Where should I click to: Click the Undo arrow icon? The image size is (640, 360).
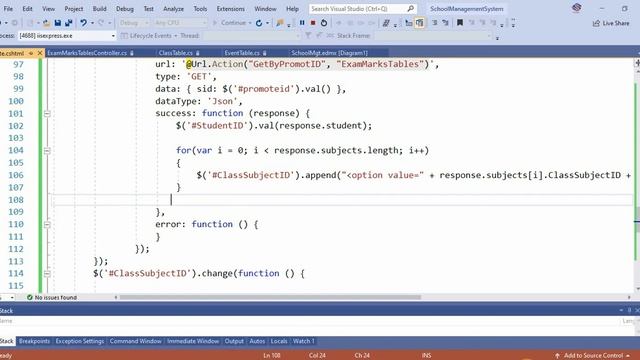83,23
